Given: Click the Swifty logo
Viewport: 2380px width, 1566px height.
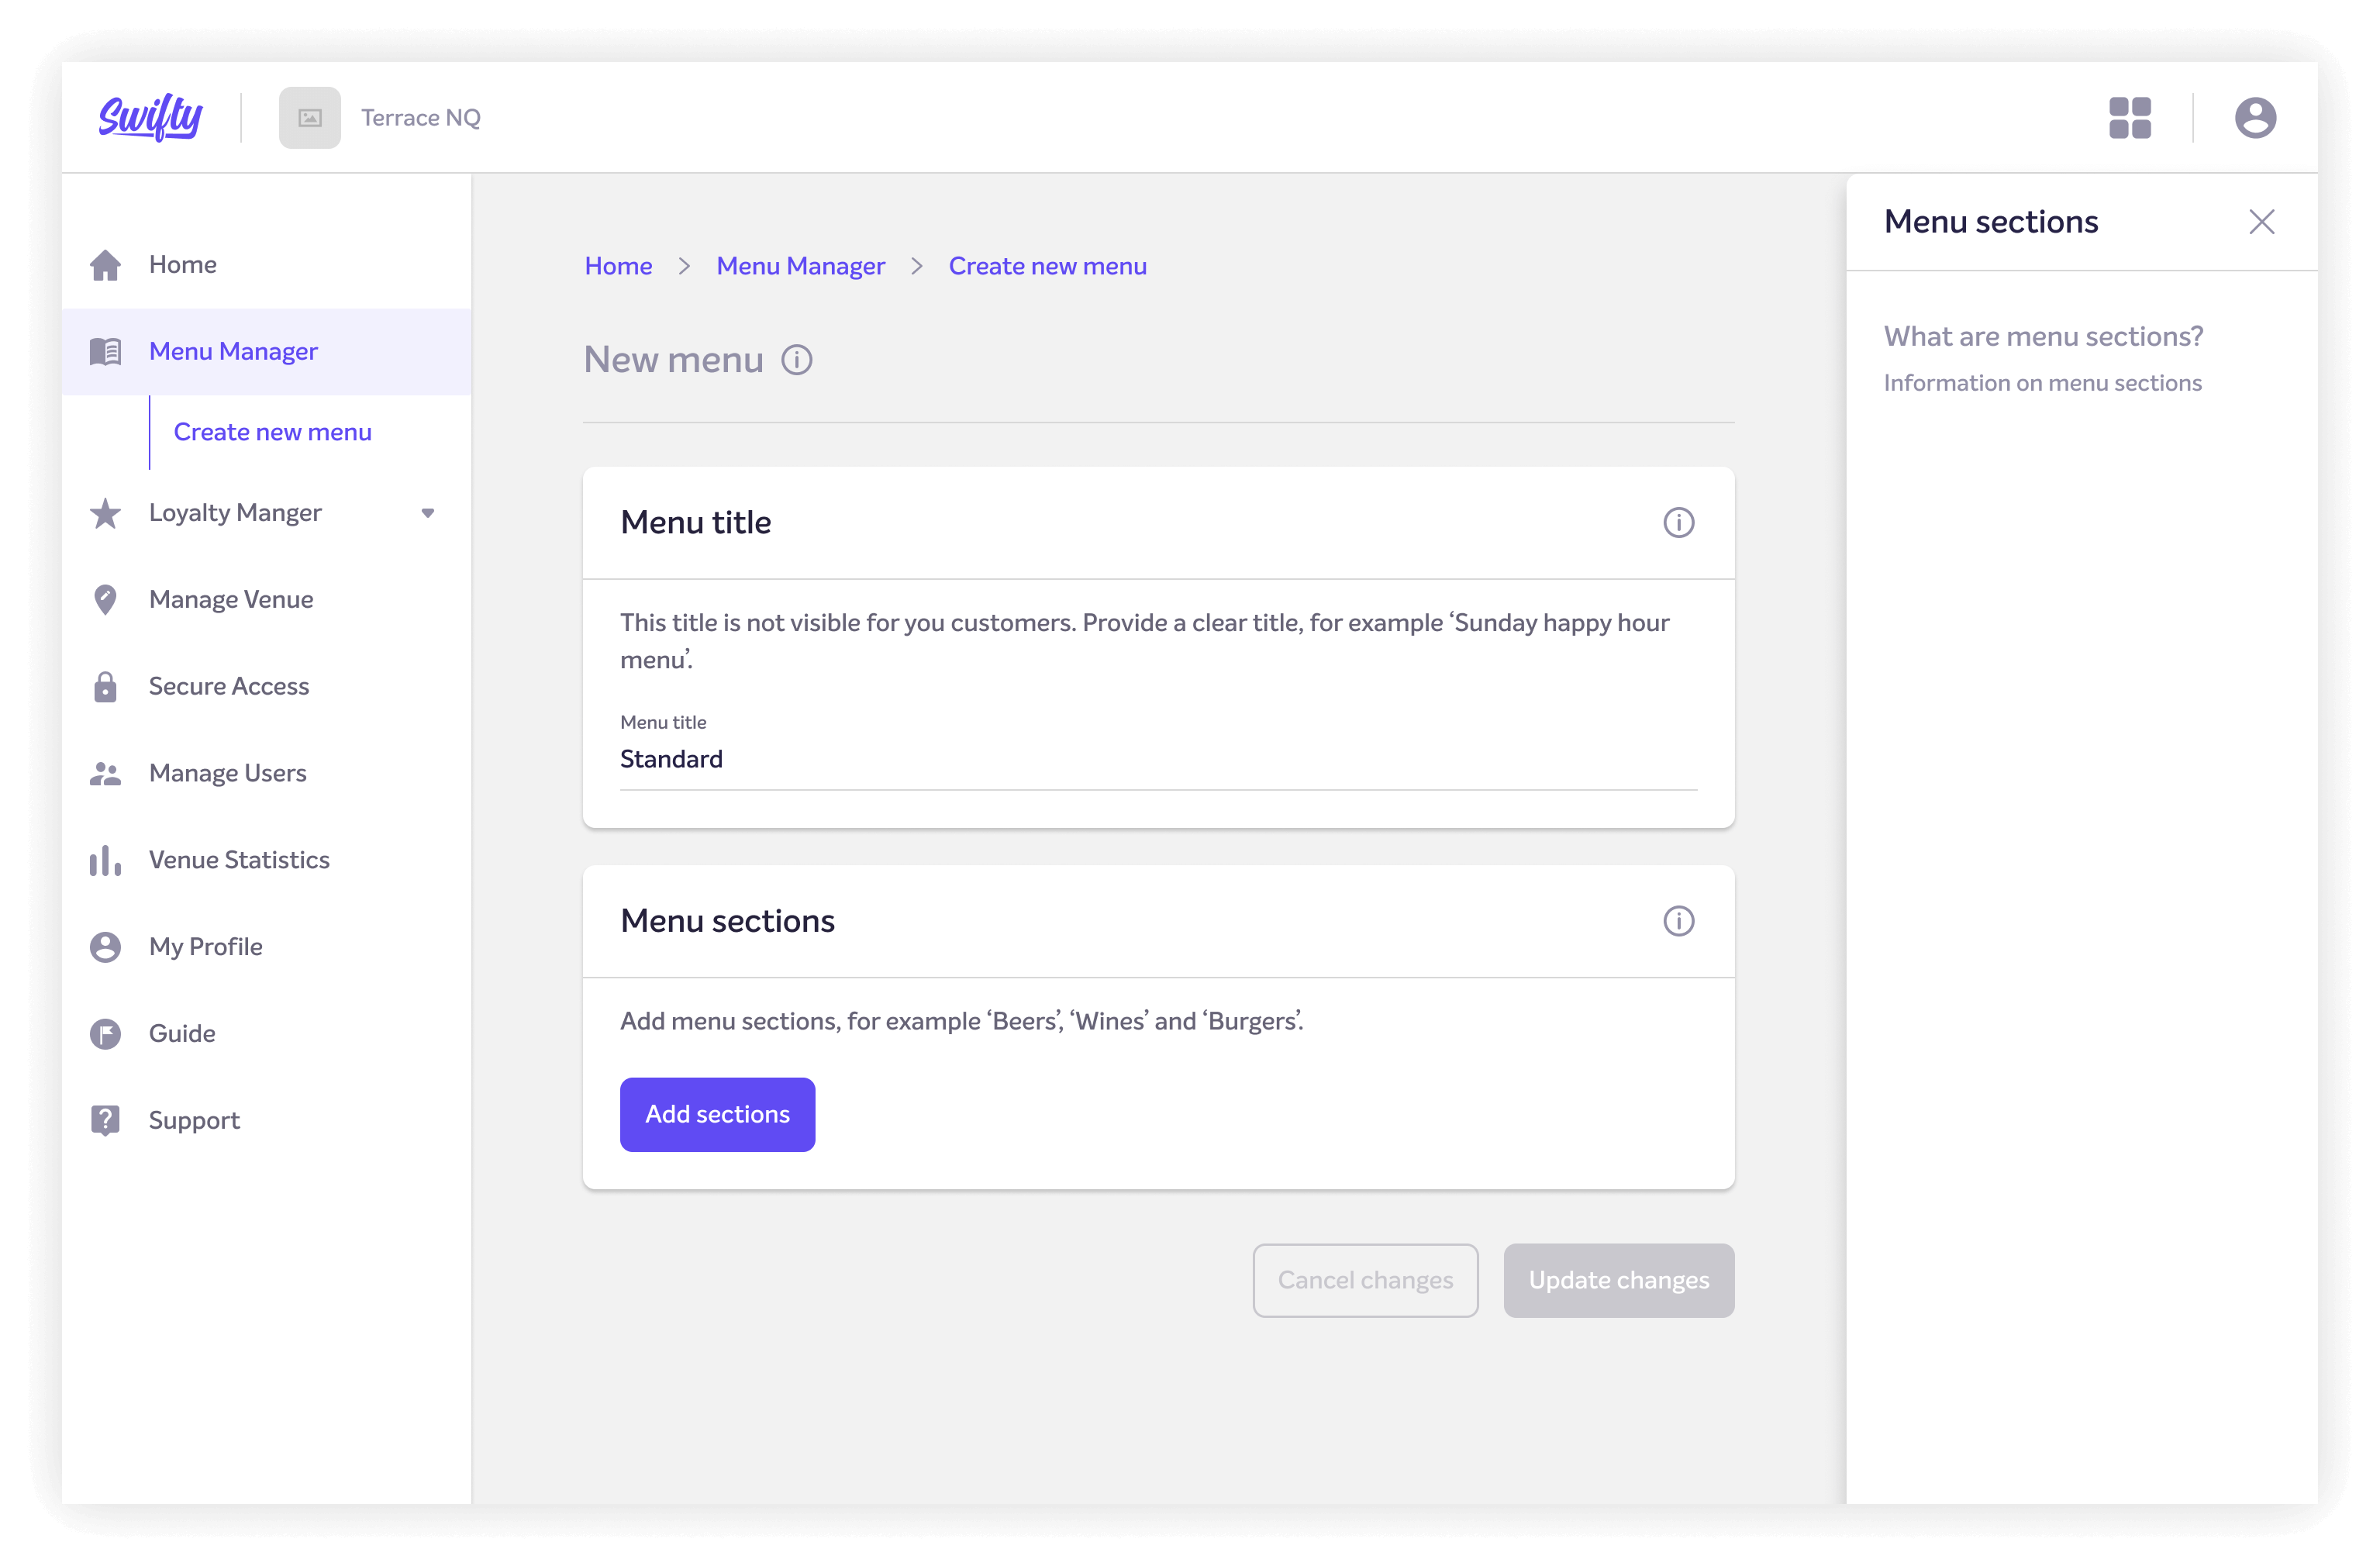Looking at the screenshot, I should pyautogui.click(x=150, y=117).
